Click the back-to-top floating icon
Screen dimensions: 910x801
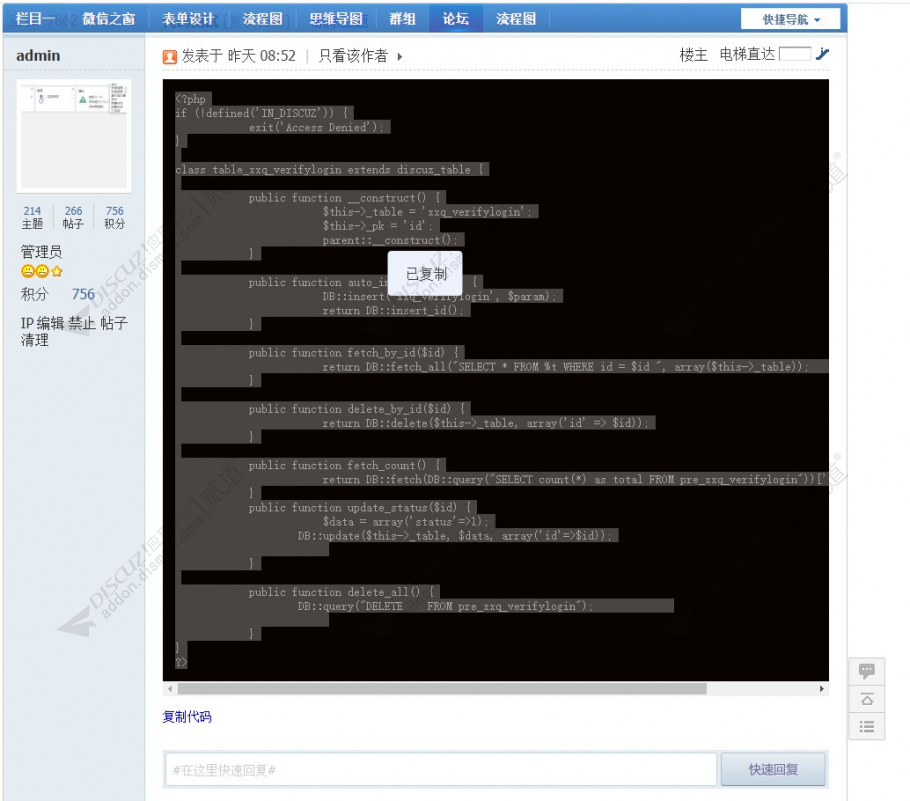point(867,699)
